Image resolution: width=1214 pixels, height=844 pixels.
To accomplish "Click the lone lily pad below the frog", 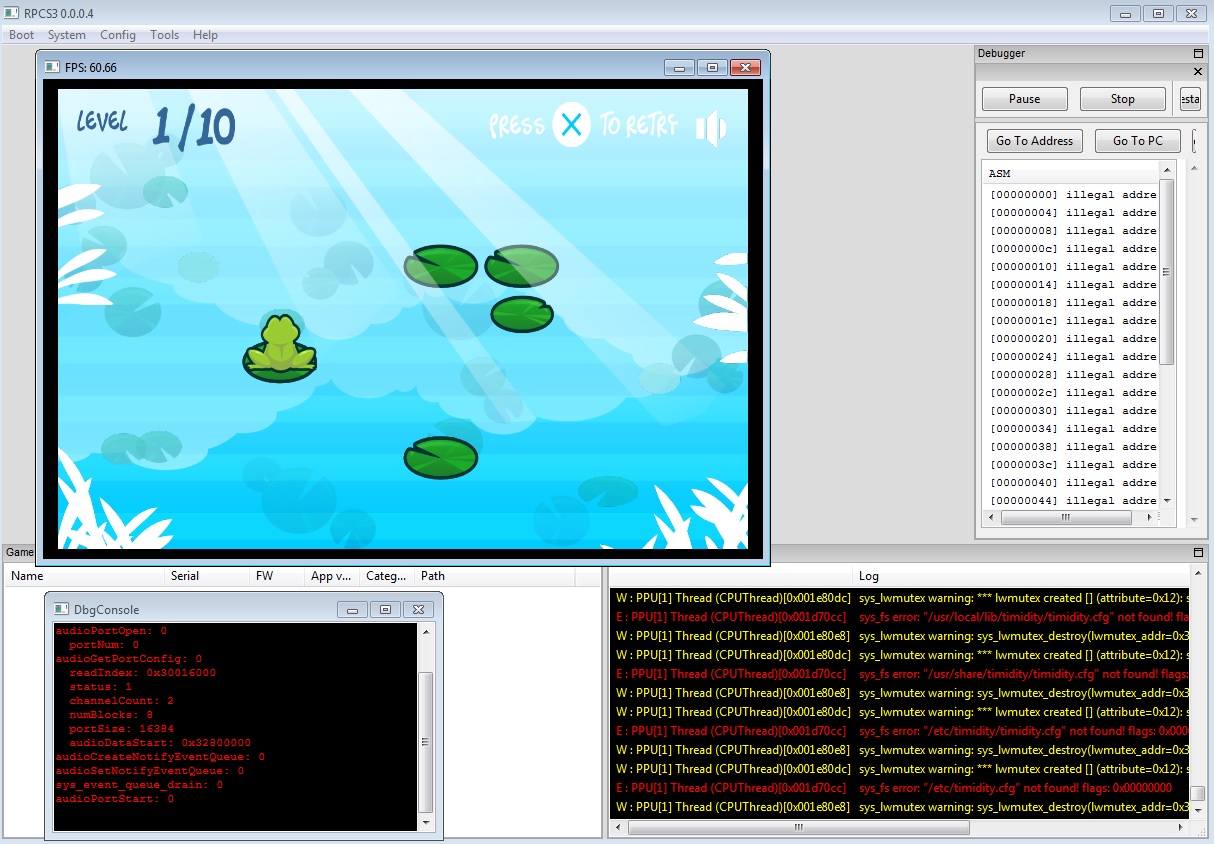I will coord(441,457).
